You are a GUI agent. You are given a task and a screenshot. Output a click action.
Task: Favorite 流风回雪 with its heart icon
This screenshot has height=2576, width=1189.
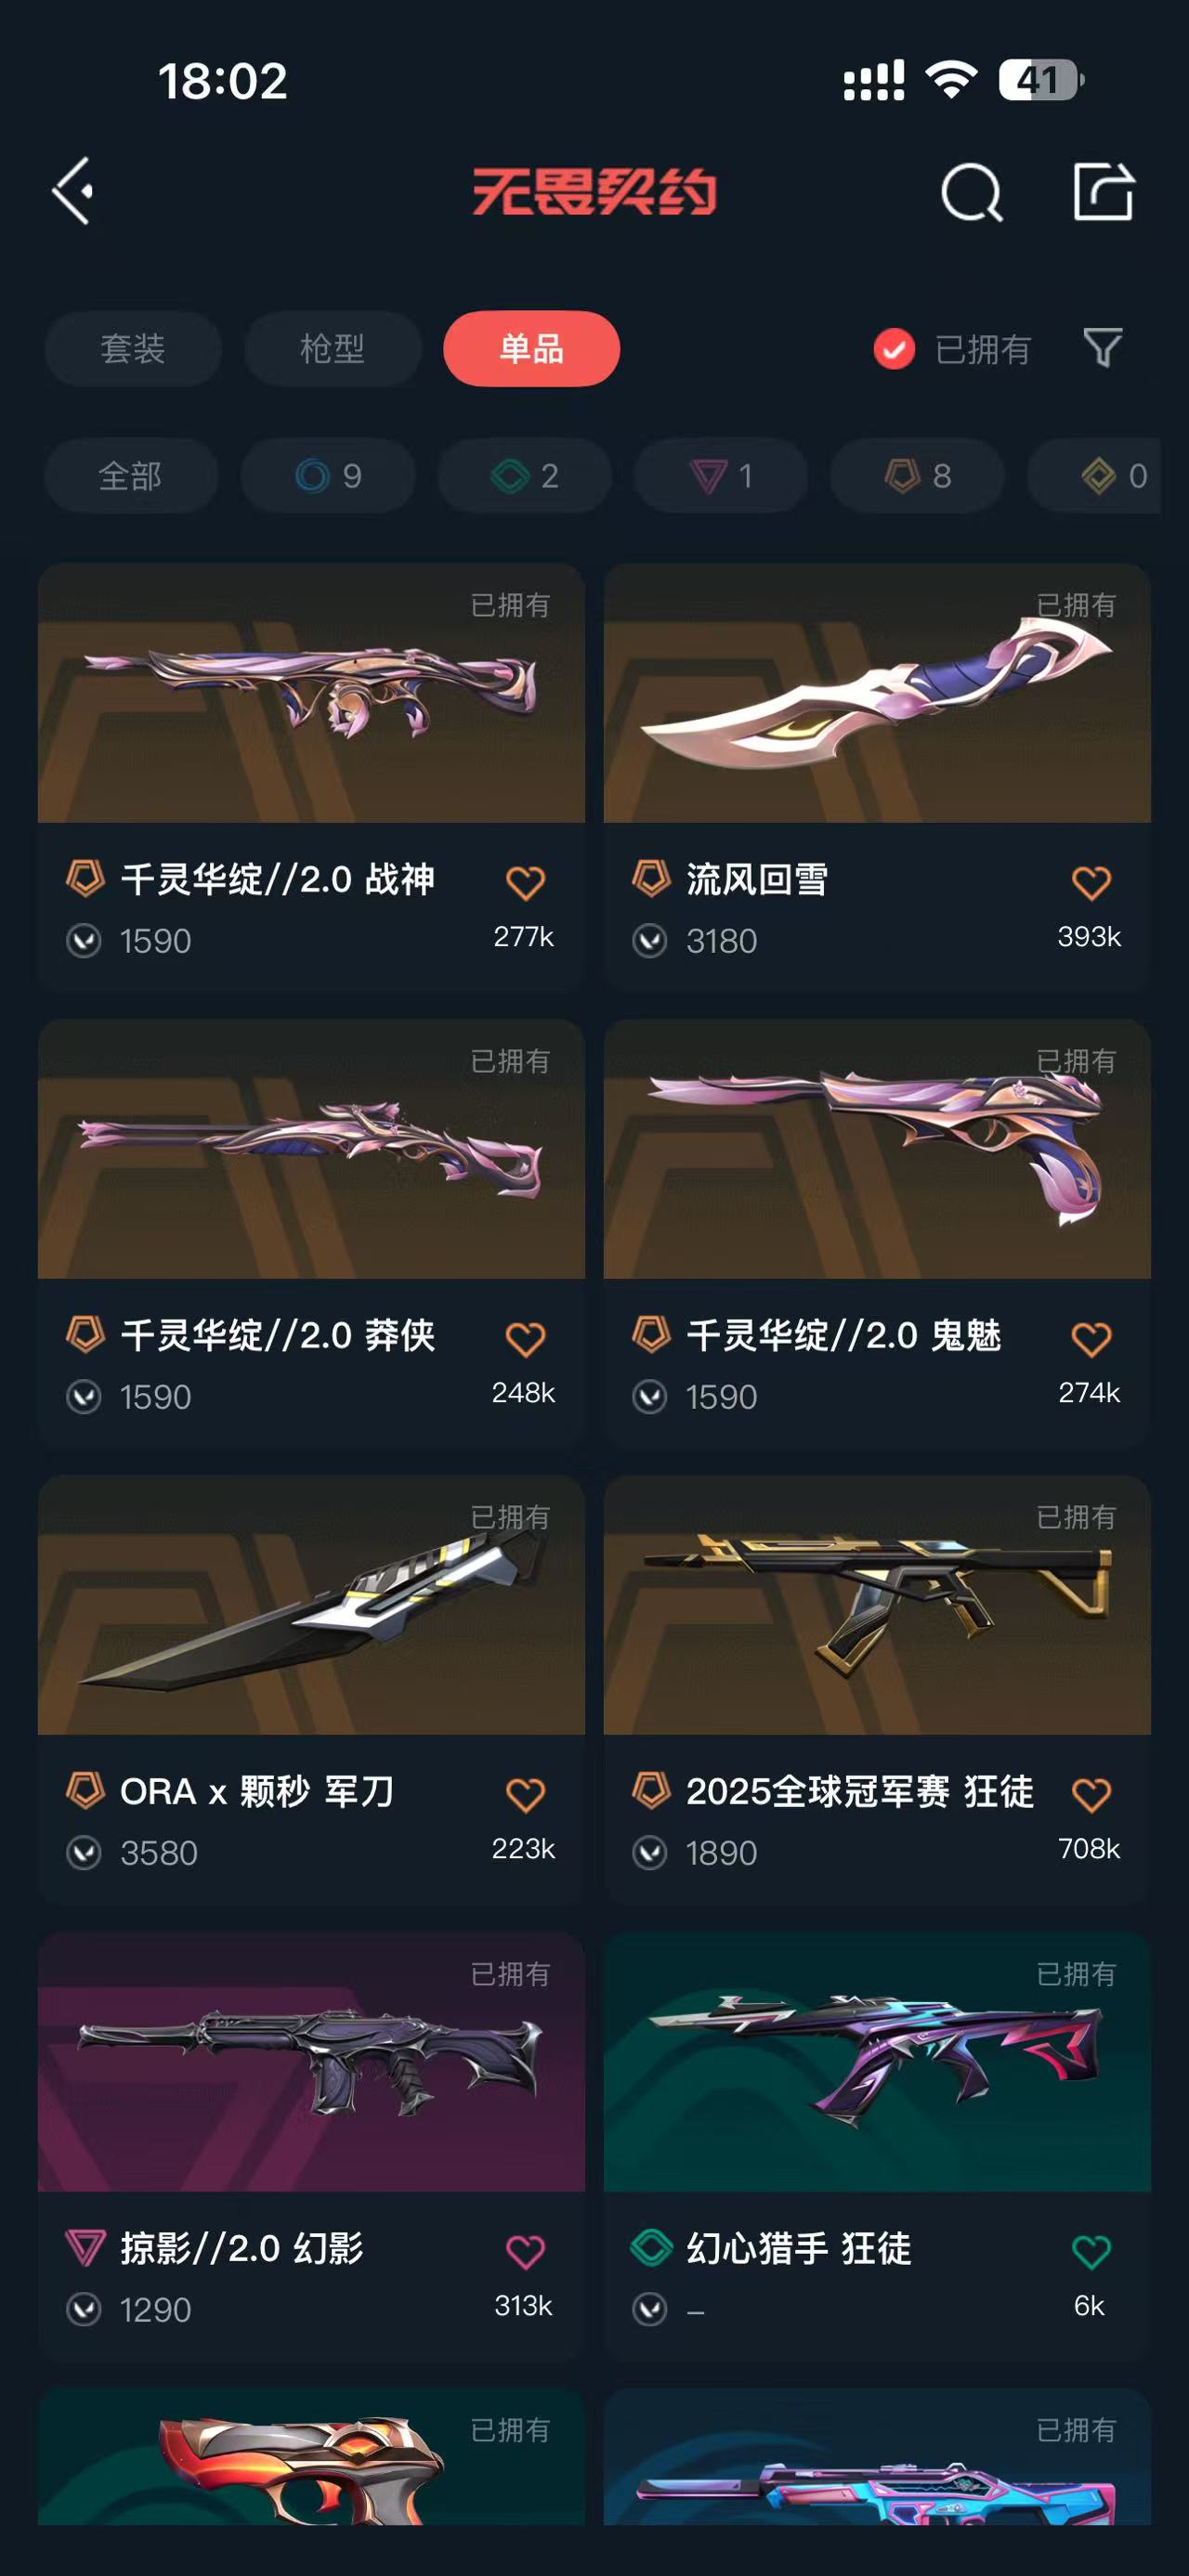[x=1091, y=883]
